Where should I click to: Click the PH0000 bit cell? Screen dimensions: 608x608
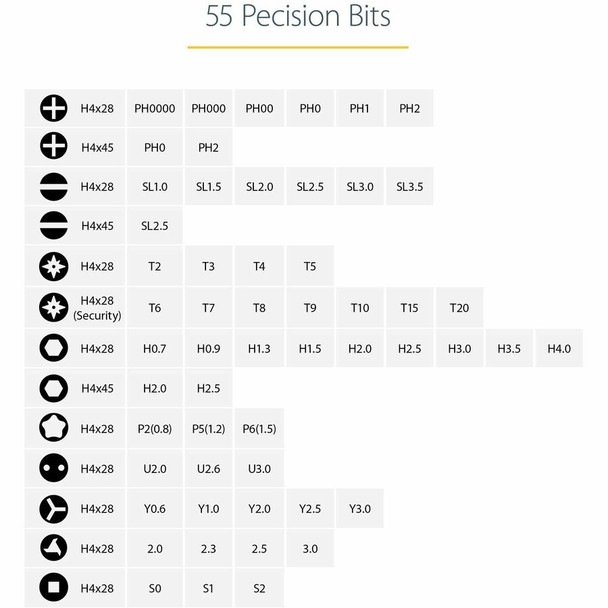click(155, 108)
